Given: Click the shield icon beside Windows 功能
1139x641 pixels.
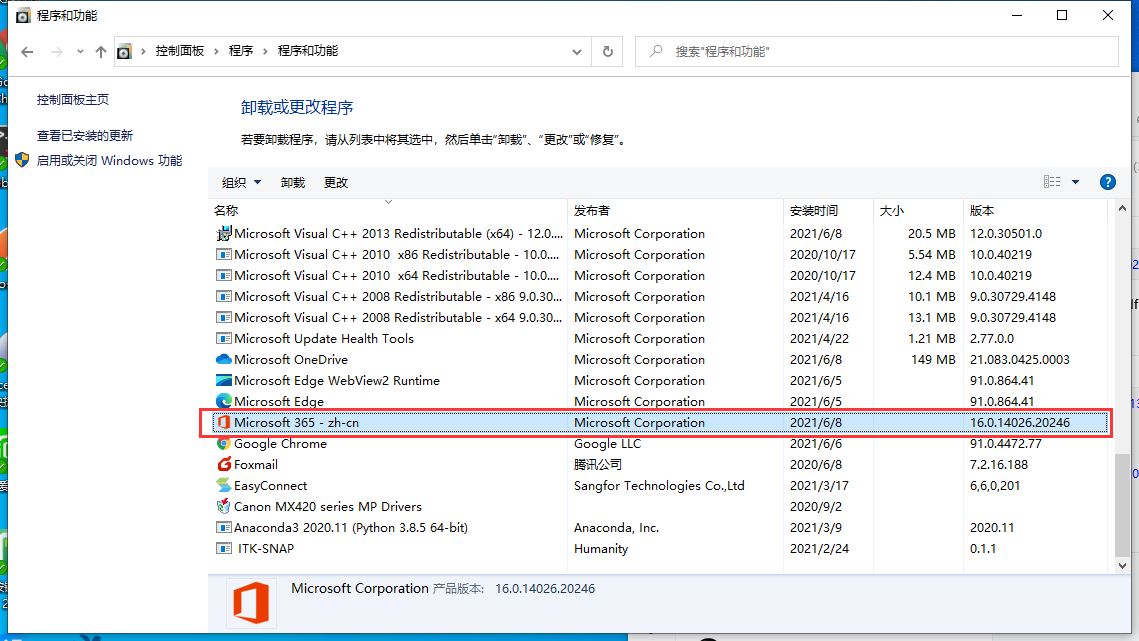Looking at the screenshot, I should click(x=22, y=160).
